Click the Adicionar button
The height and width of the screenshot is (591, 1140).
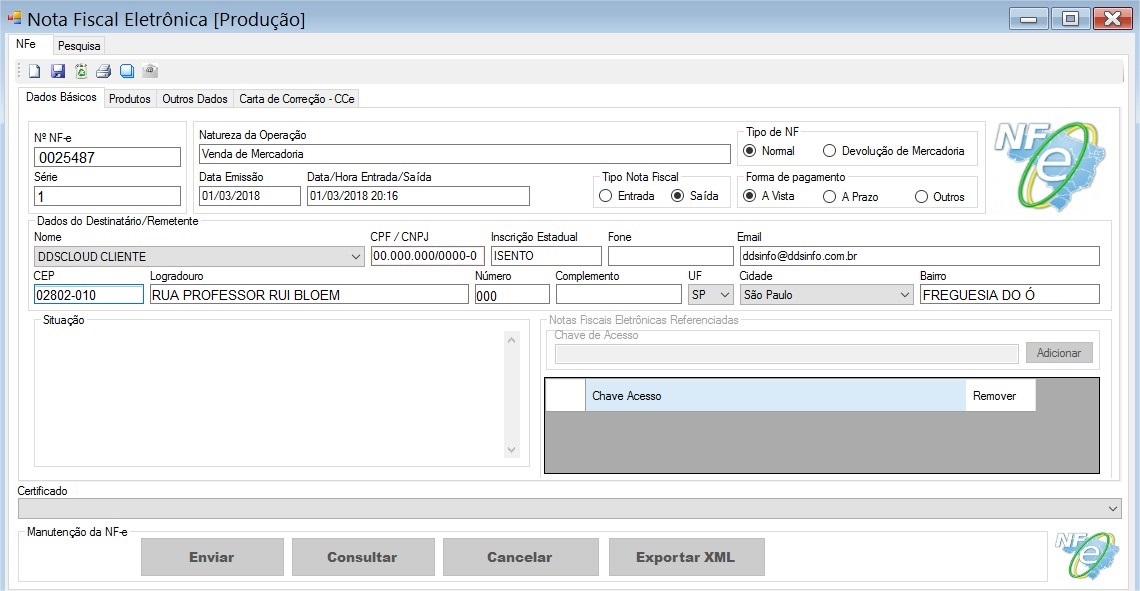pyautogui.click(x=1059, y=353)
